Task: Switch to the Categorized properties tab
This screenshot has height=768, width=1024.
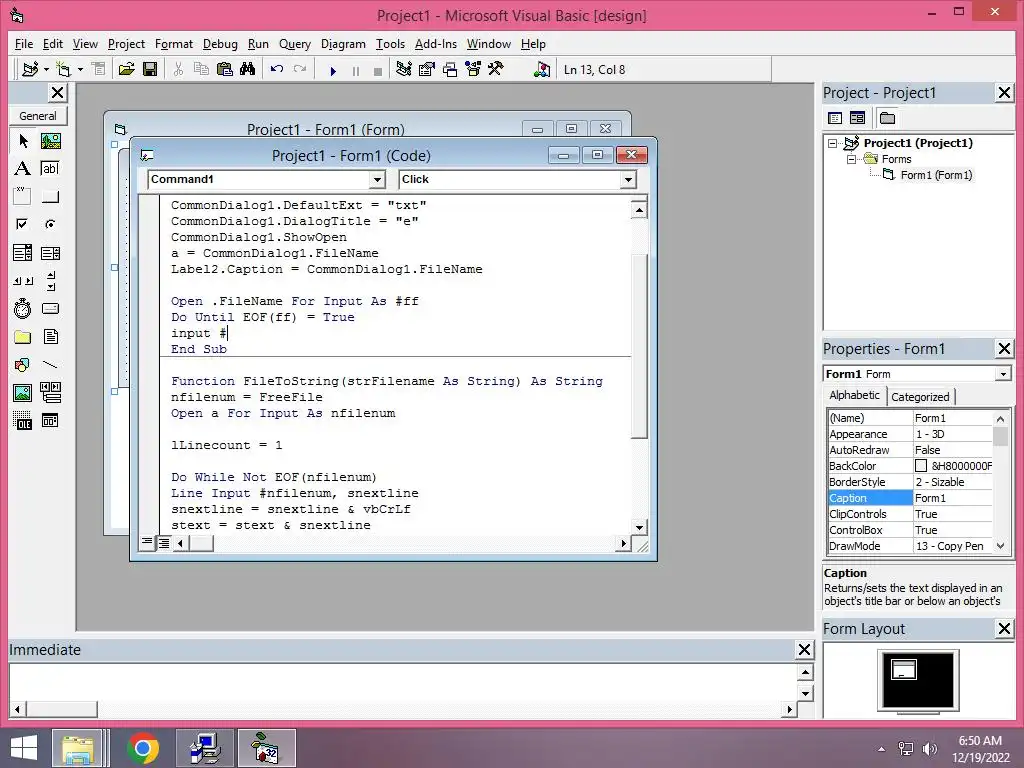Action: click(x=920, y=396)
